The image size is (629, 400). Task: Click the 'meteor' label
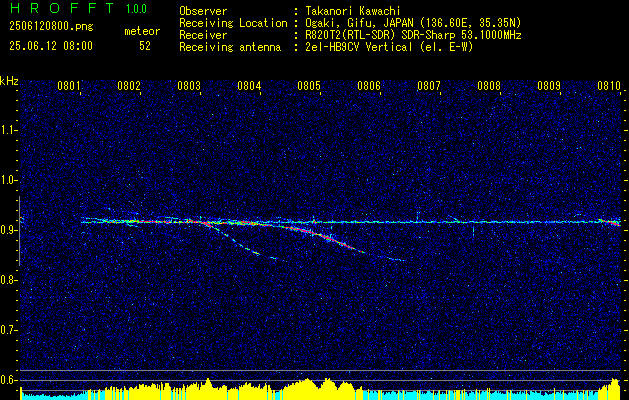[x=142, y=31]
